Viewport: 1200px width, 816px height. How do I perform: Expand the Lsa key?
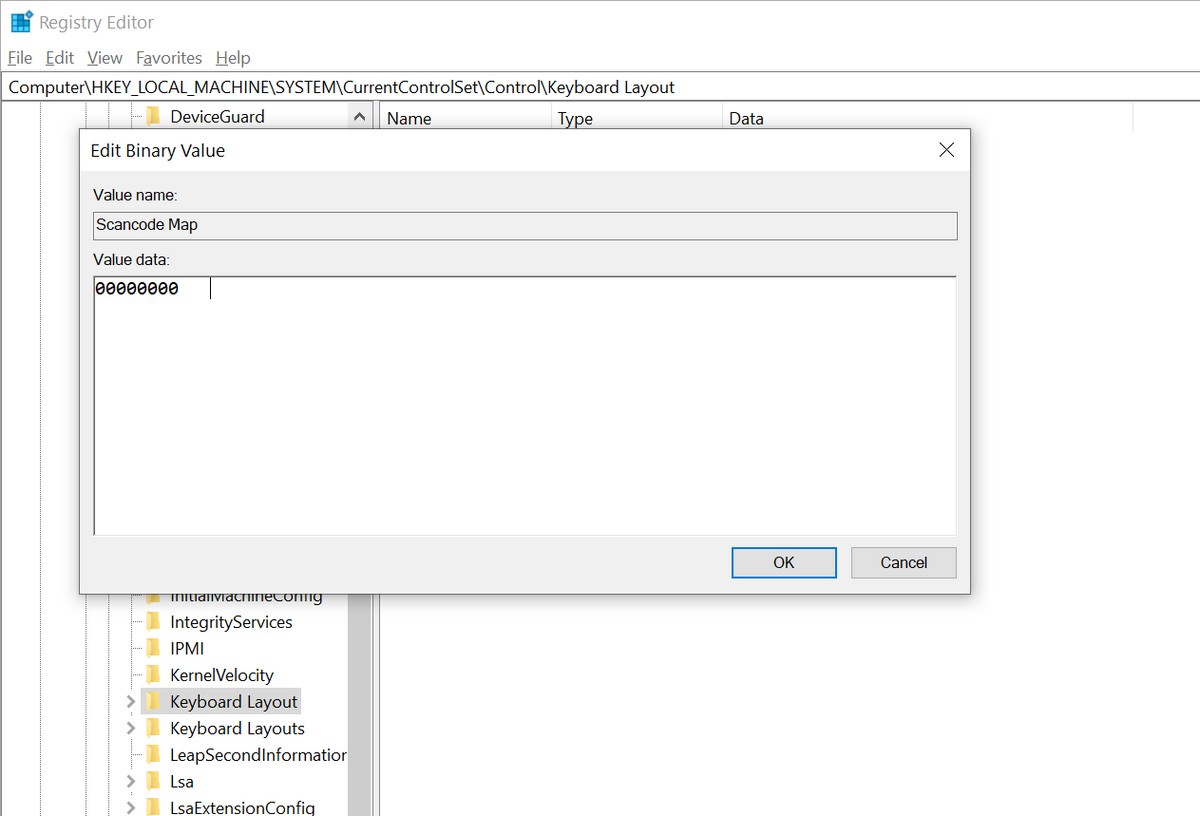point(131,781)
